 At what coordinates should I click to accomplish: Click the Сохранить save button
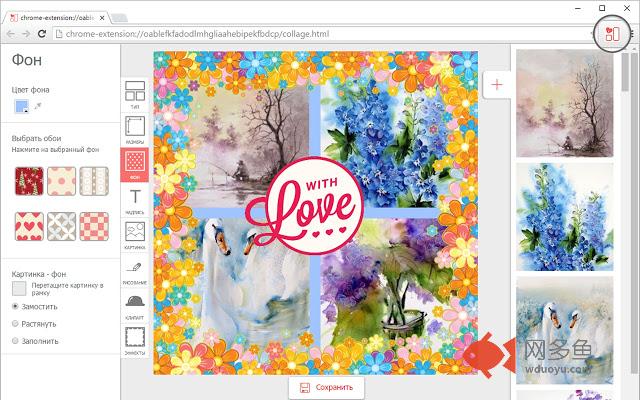click(x=327, y=387)
